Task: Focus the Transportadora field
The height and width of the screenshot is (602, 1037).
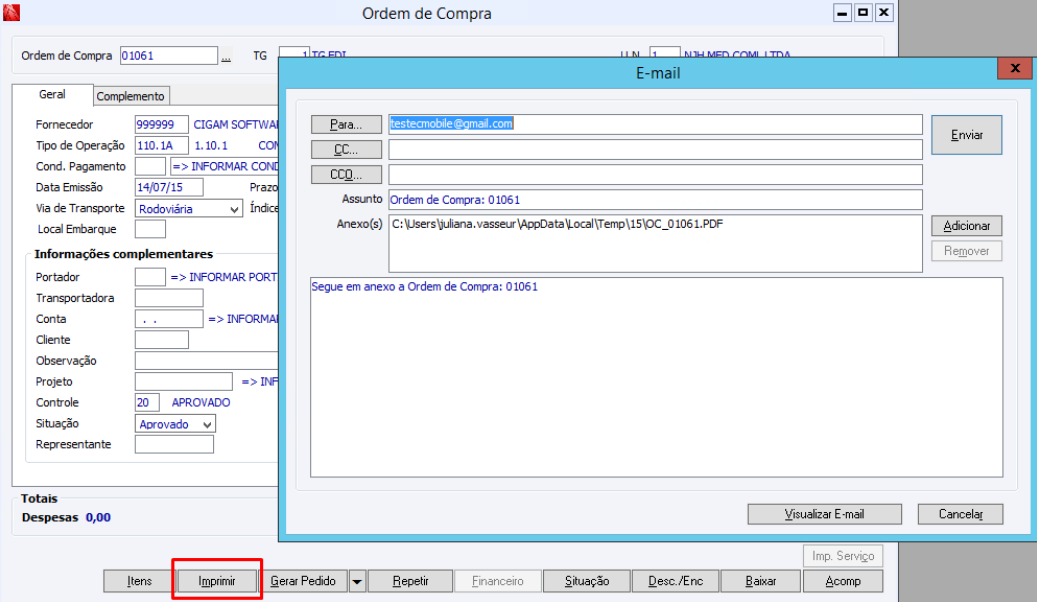Action: click(x=169, y=298)
